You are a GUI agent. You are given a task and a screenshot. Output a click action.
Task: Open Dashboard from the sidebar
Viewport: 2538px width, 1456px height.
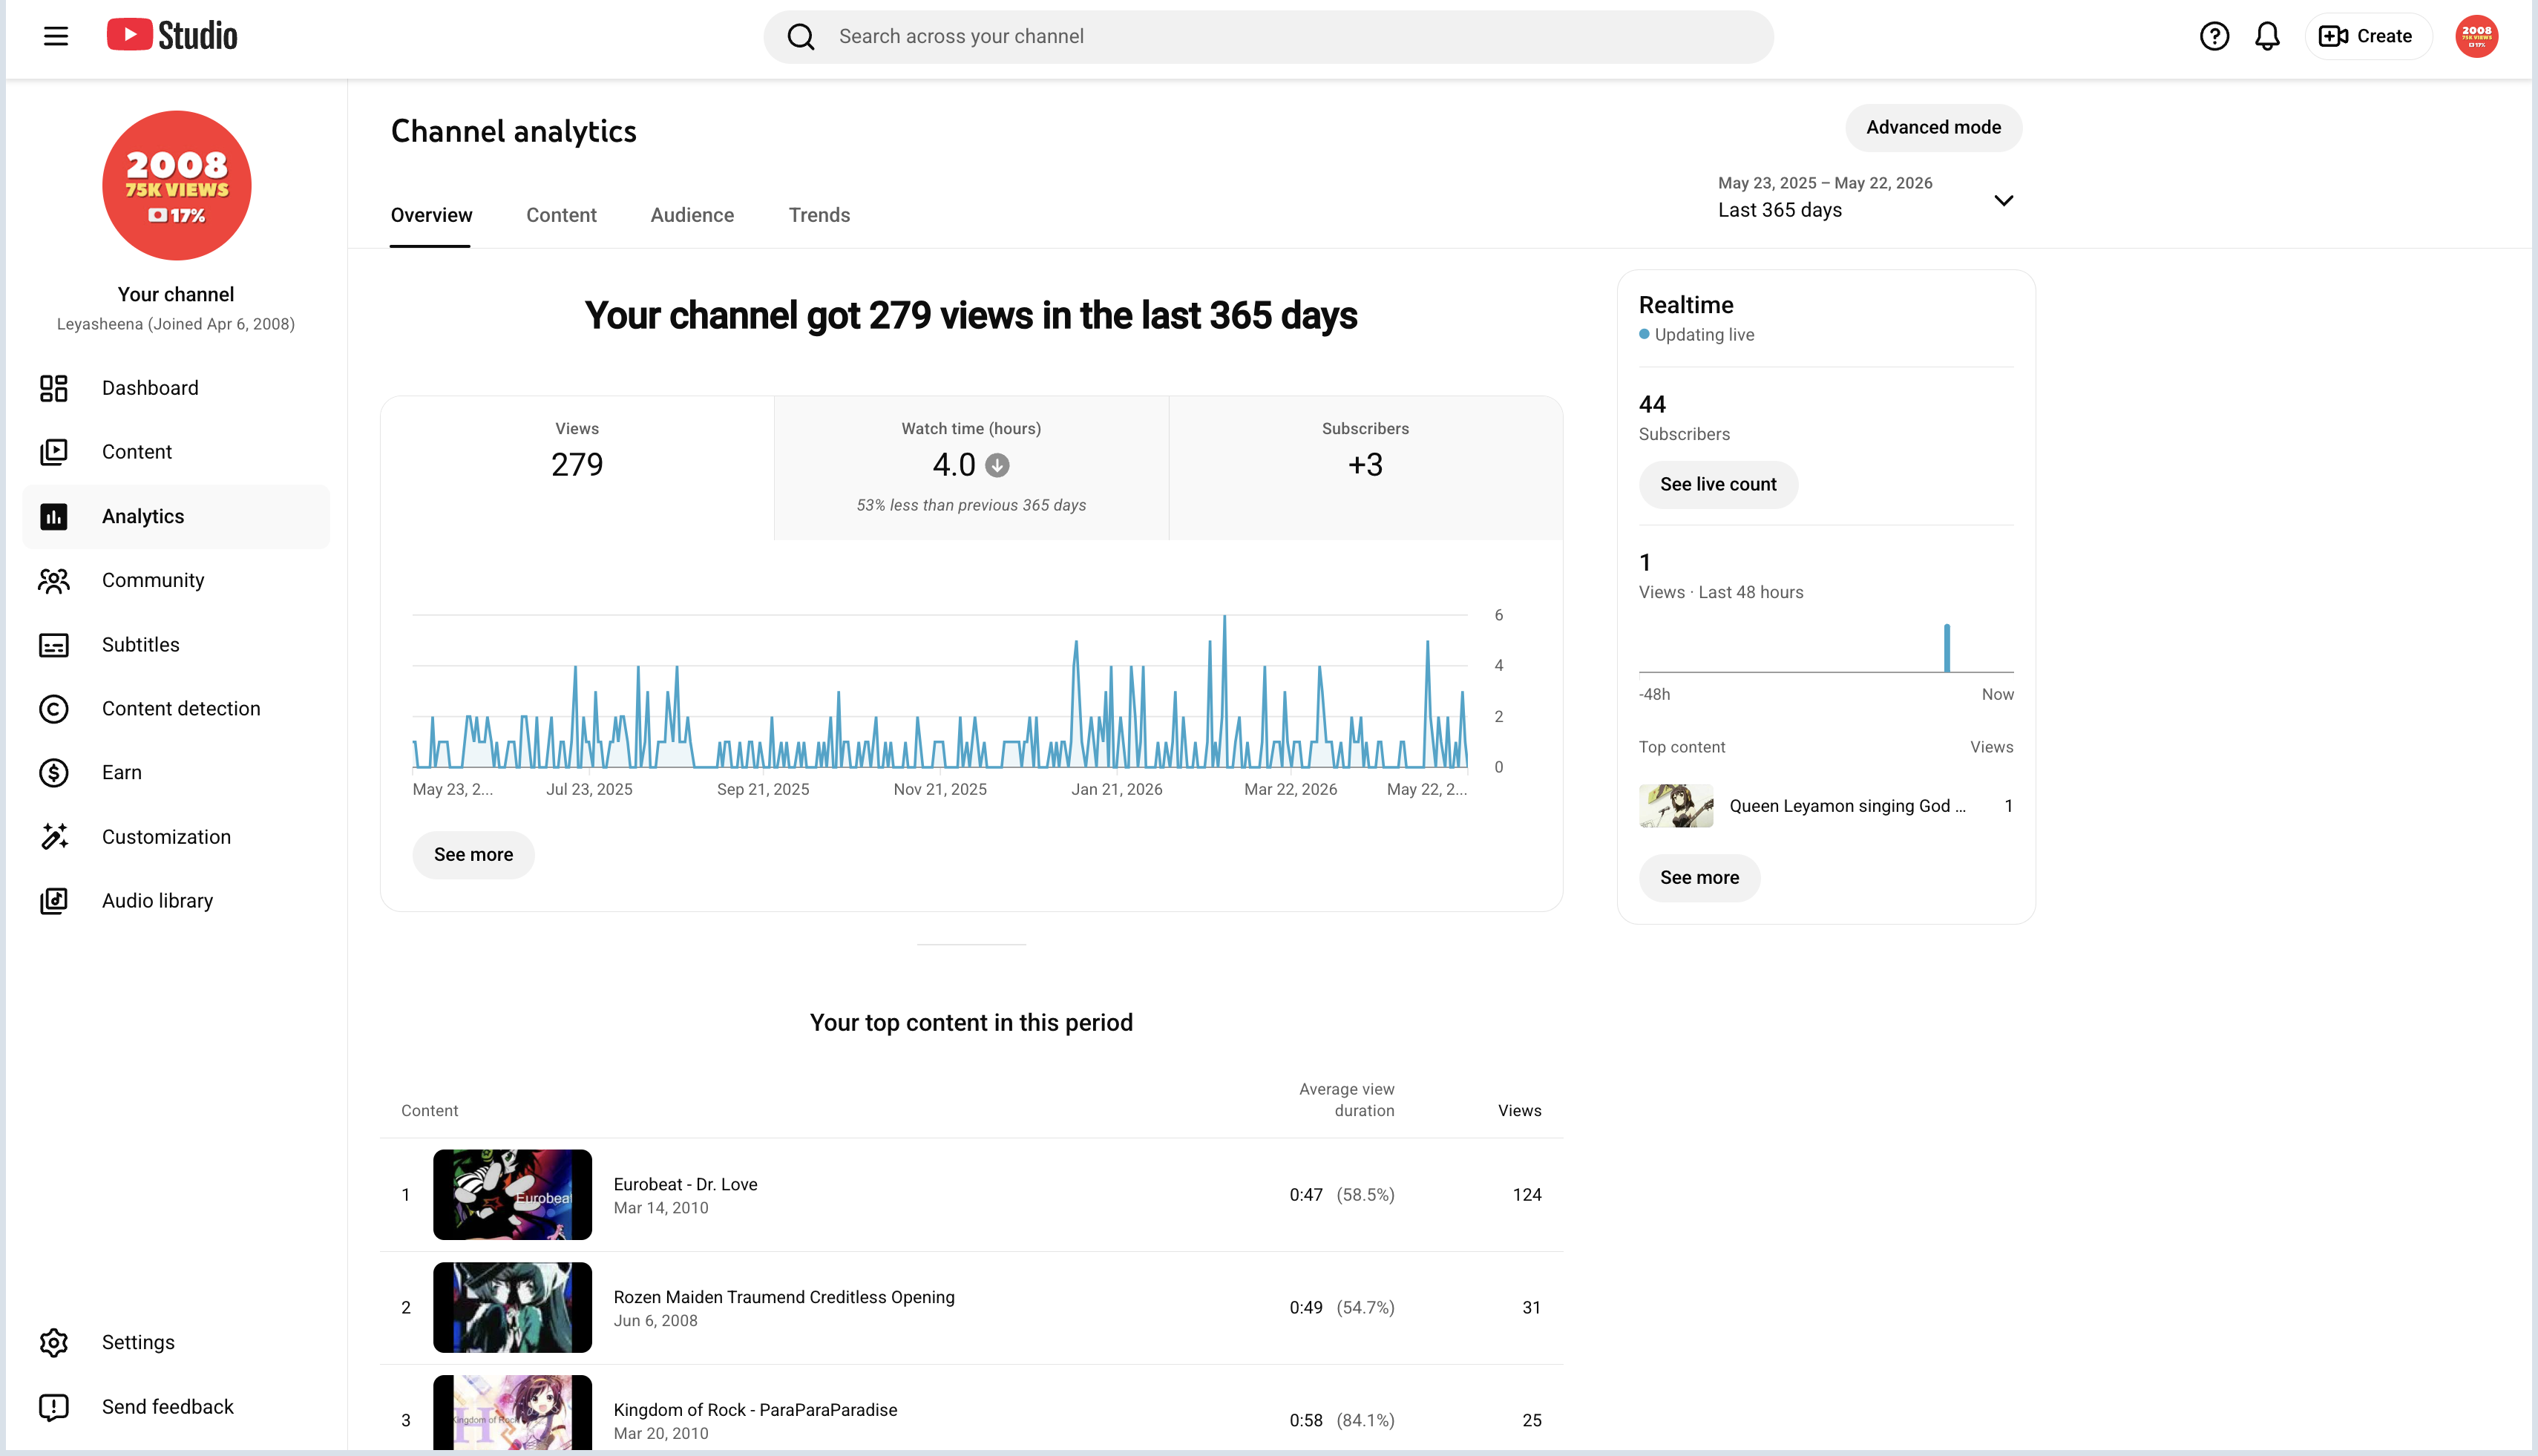pos(176,388)
